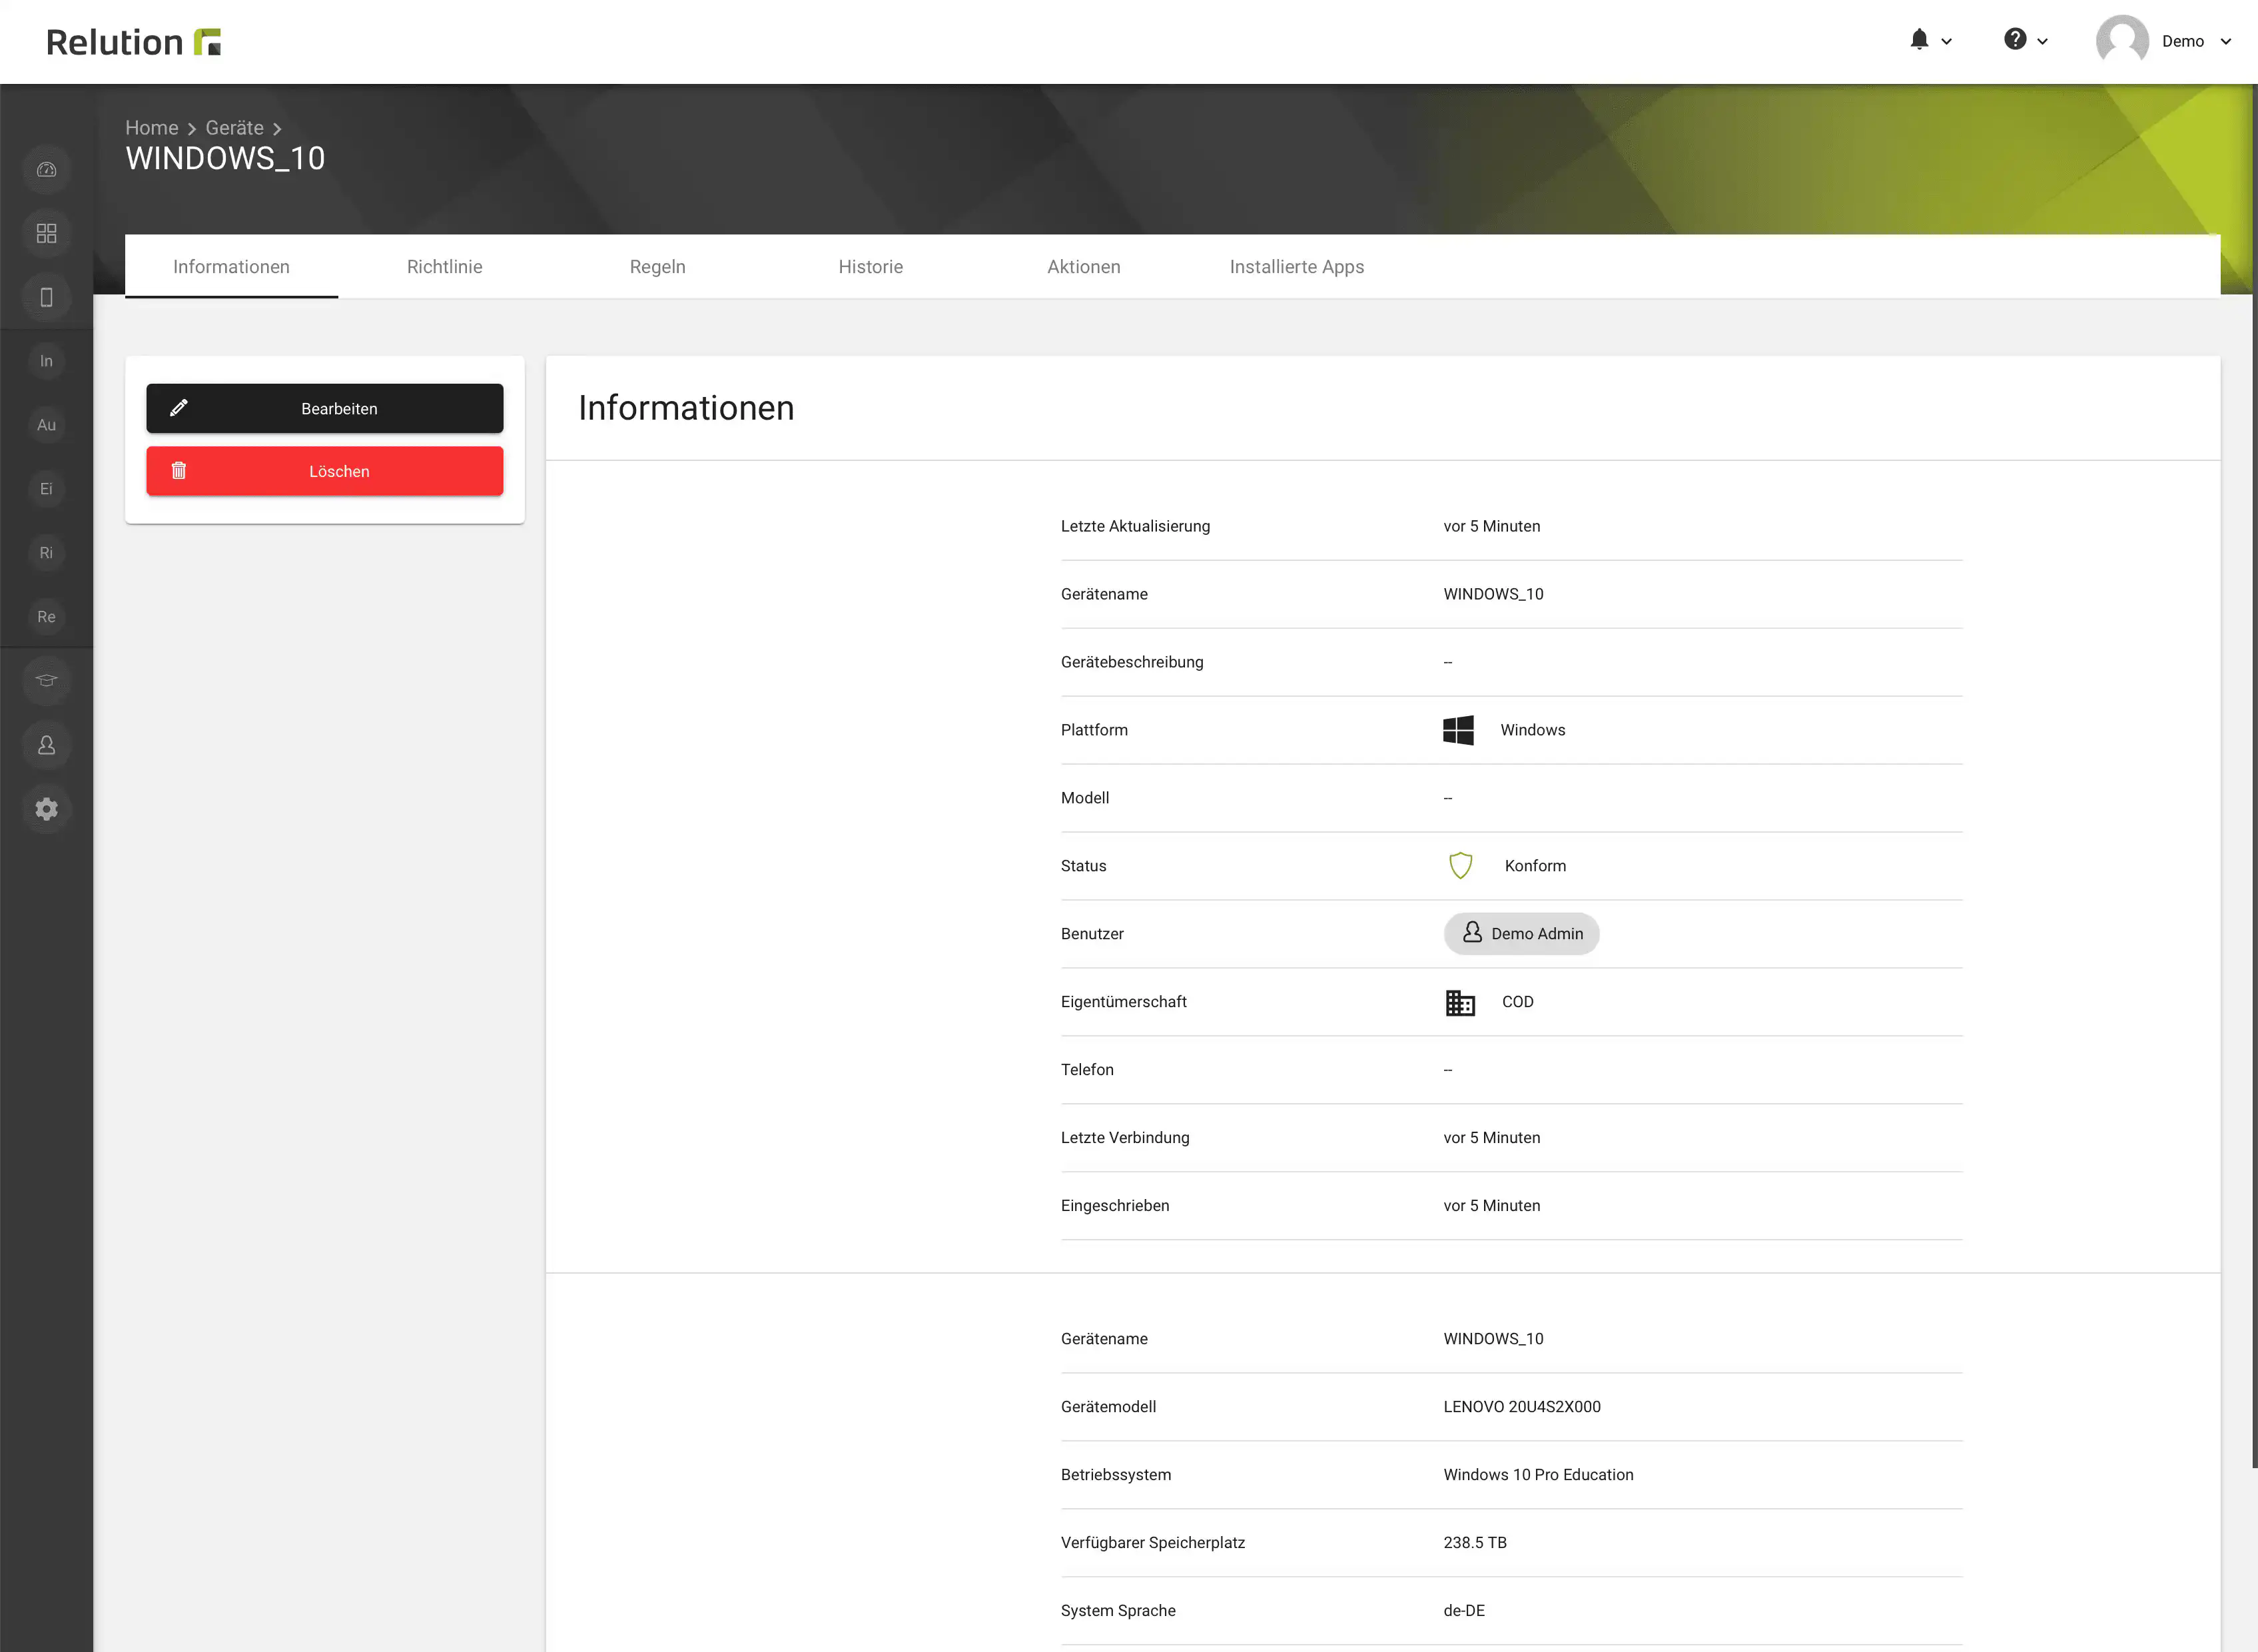Select the devices phone sidebar icon

point(46,297)
